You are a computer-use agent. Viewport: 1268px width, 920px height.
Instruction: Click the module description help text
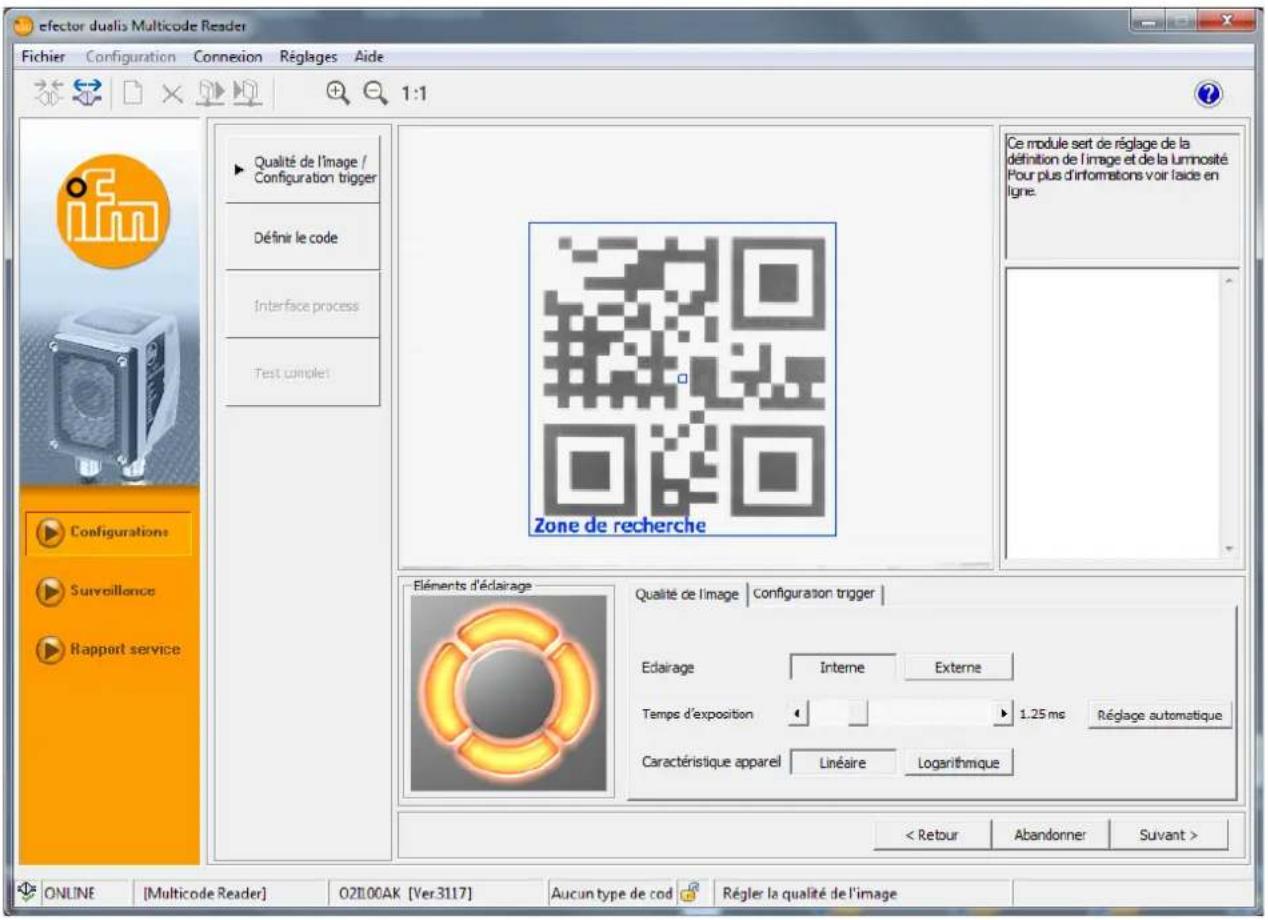[x=1119, y=168]
